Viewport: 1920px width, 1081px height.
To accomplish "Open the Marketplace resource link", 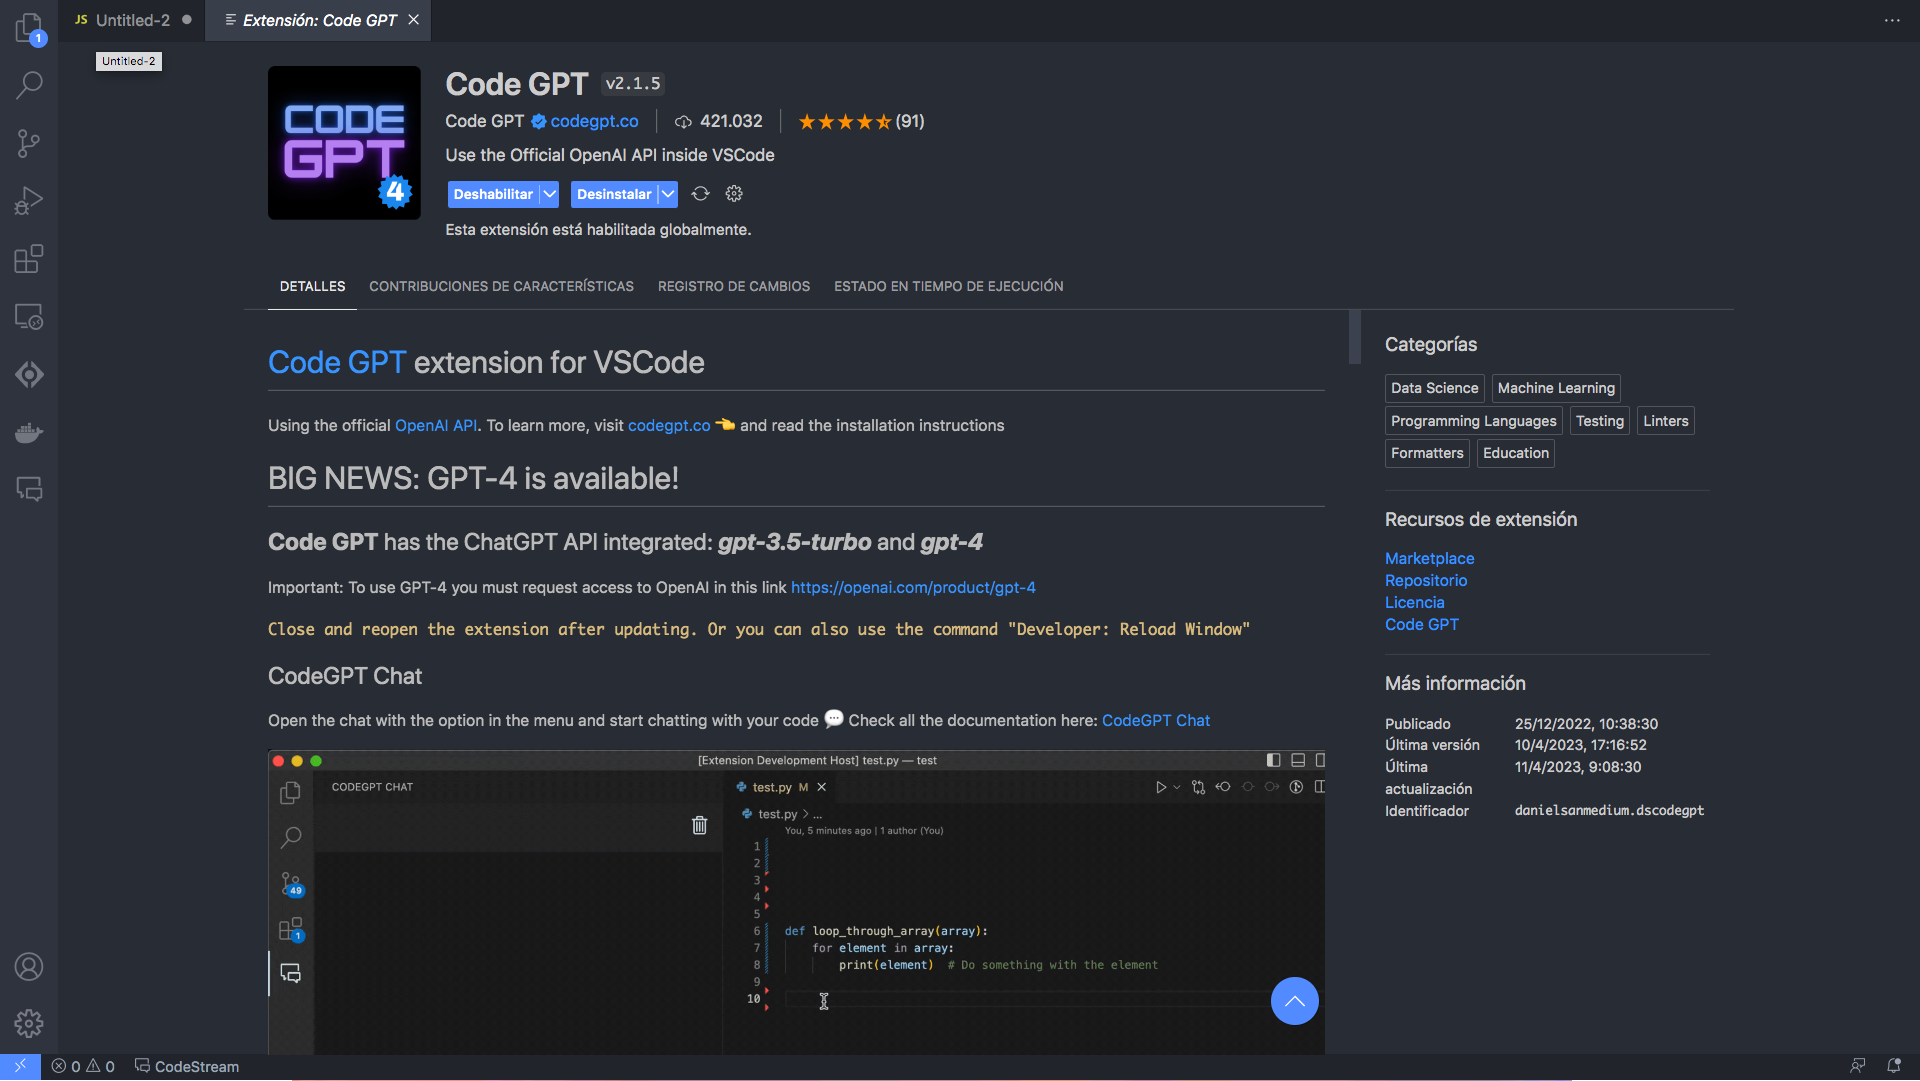I will (x=1429, y=558).
